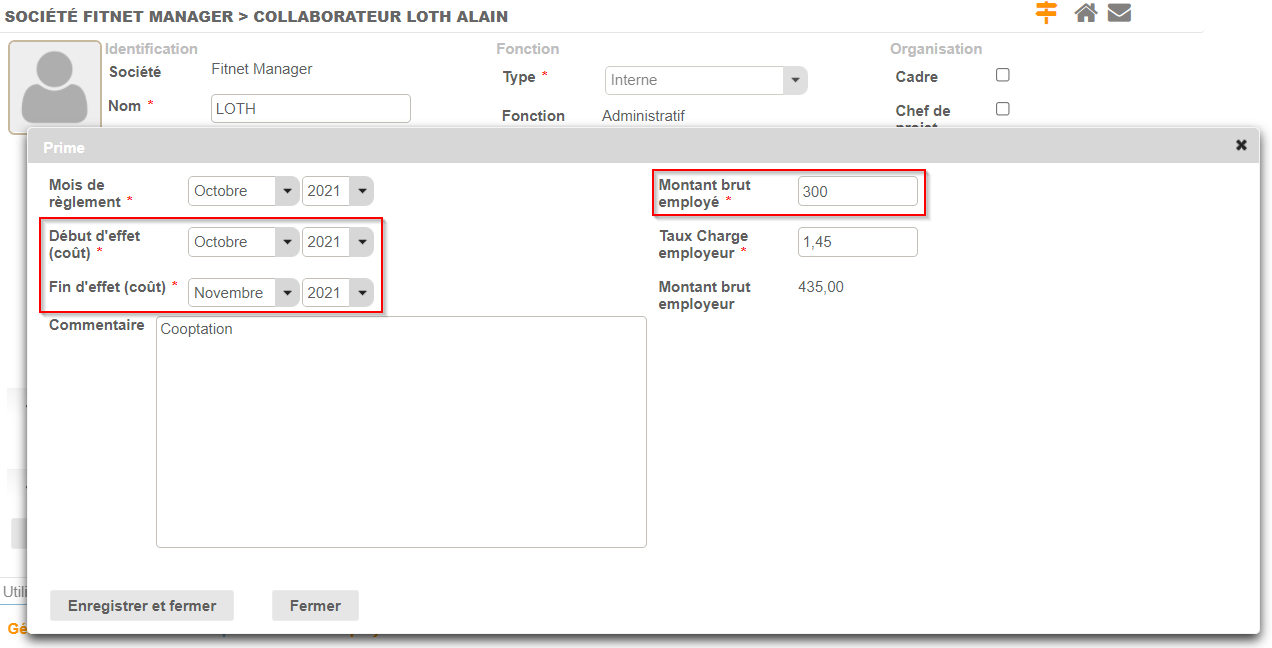Screen dimensions: 1272x648
Task: Click the Nom field containing LOTH
Action: pos(311,108)
